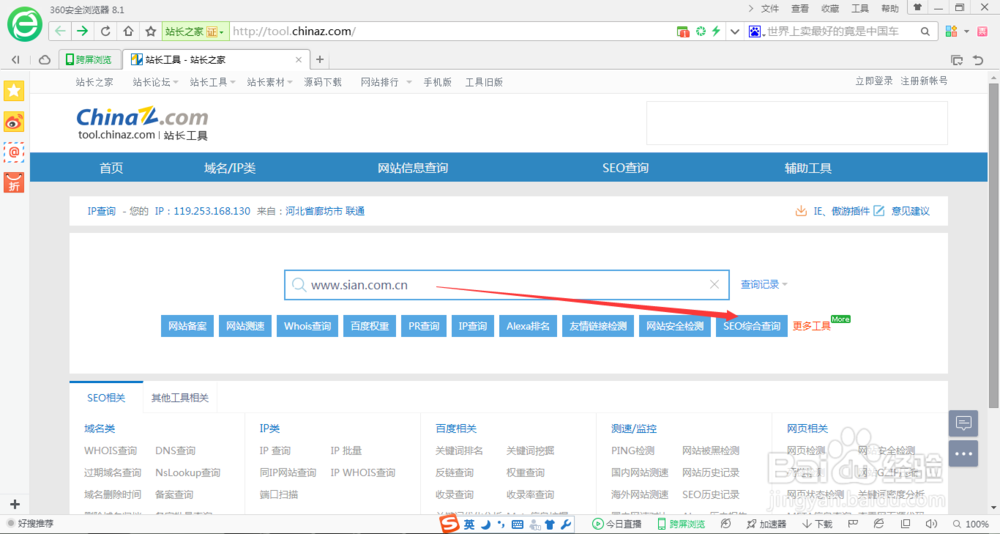
Task: Clear the query with the X in search field
Action: coord(714,285)
